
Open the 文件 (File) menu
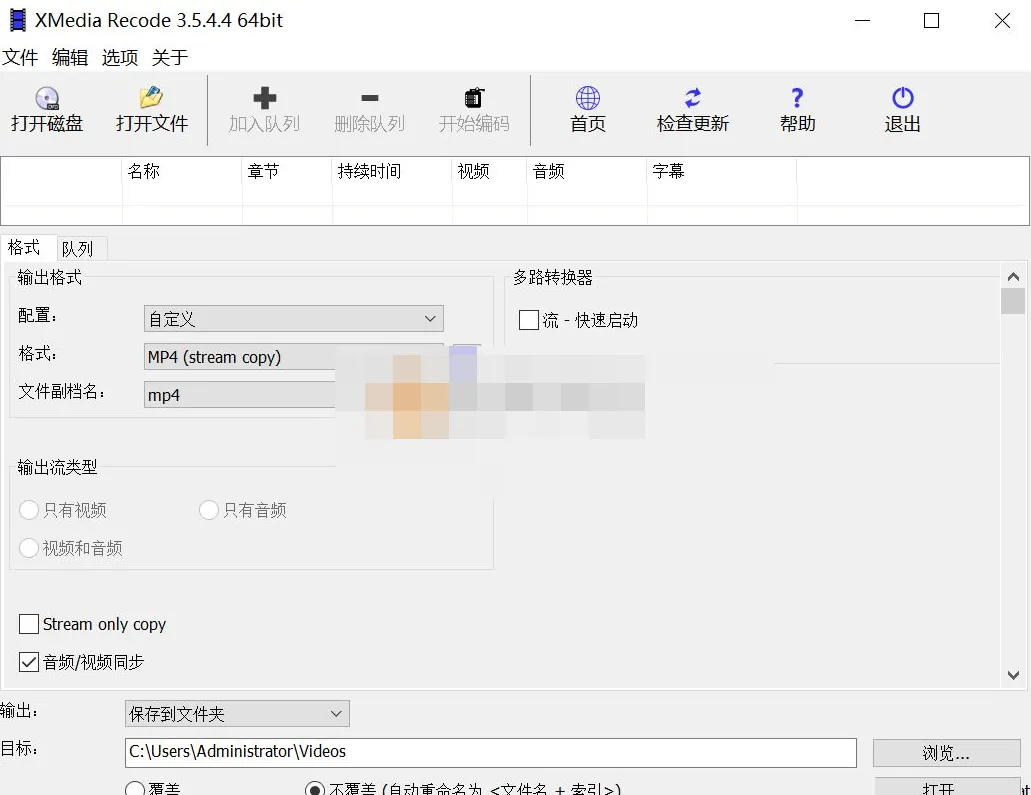click(20, 57)
